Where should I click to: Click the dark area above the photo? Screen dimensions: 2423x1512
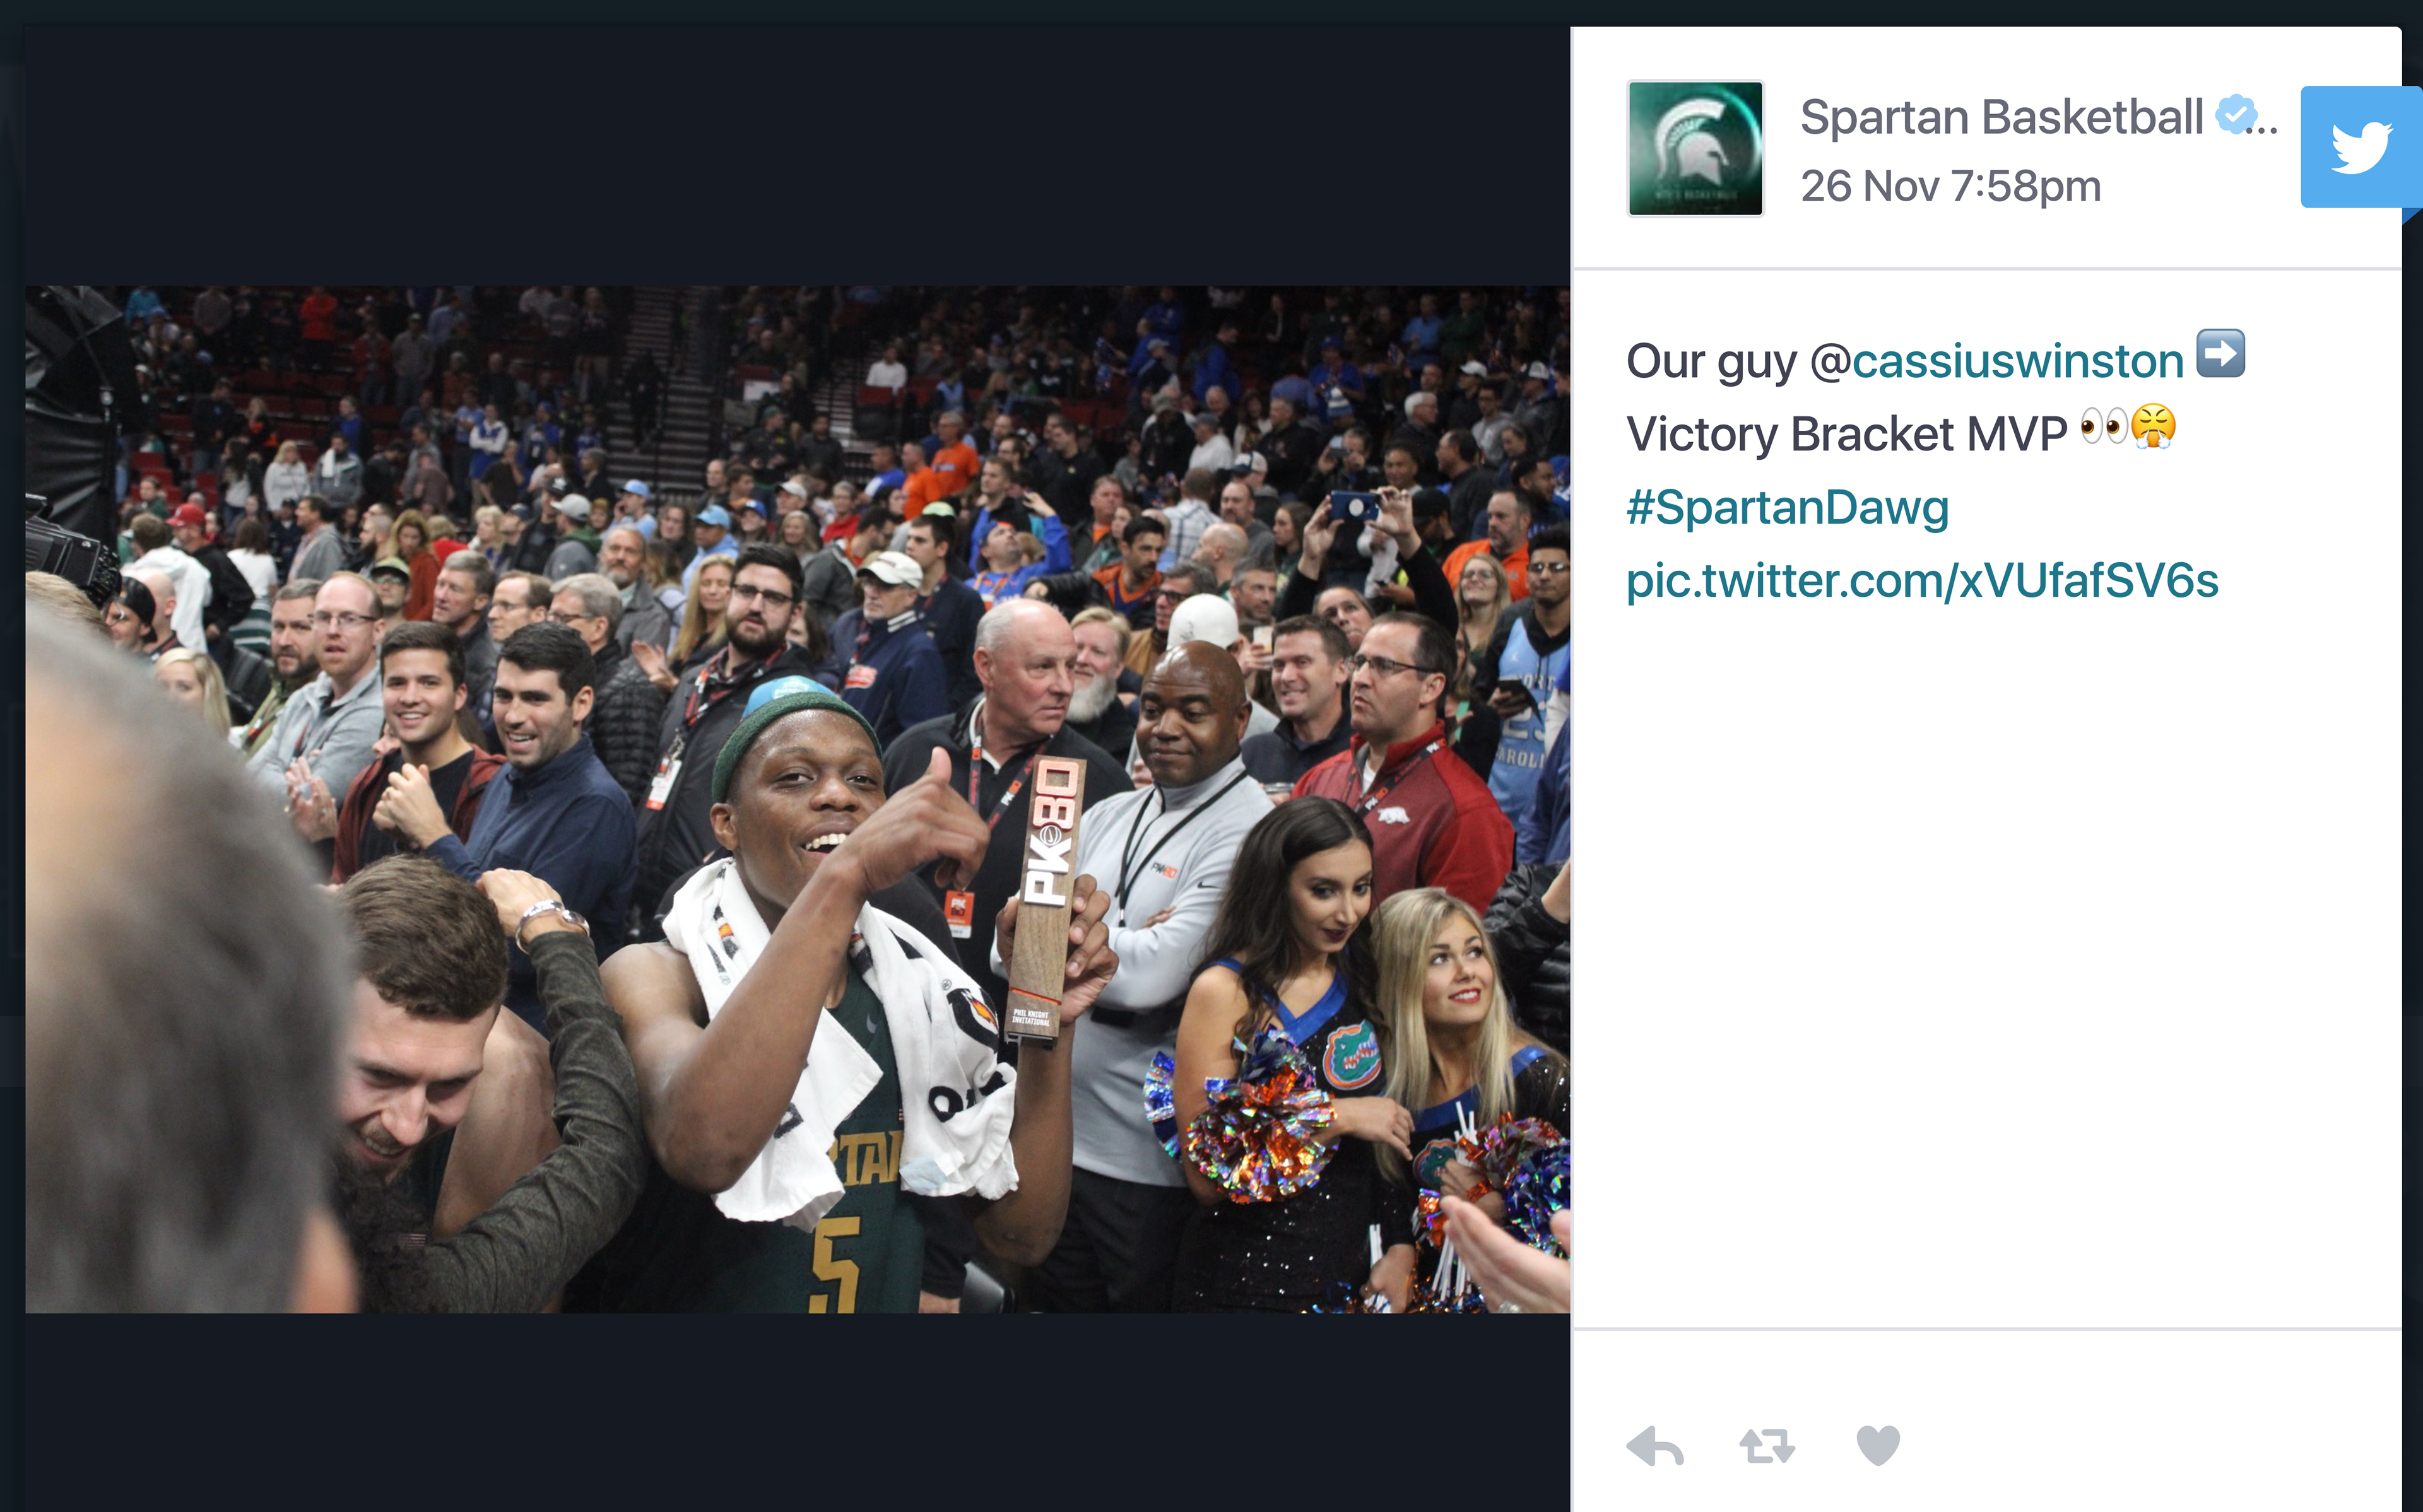(x=797, y=155)
